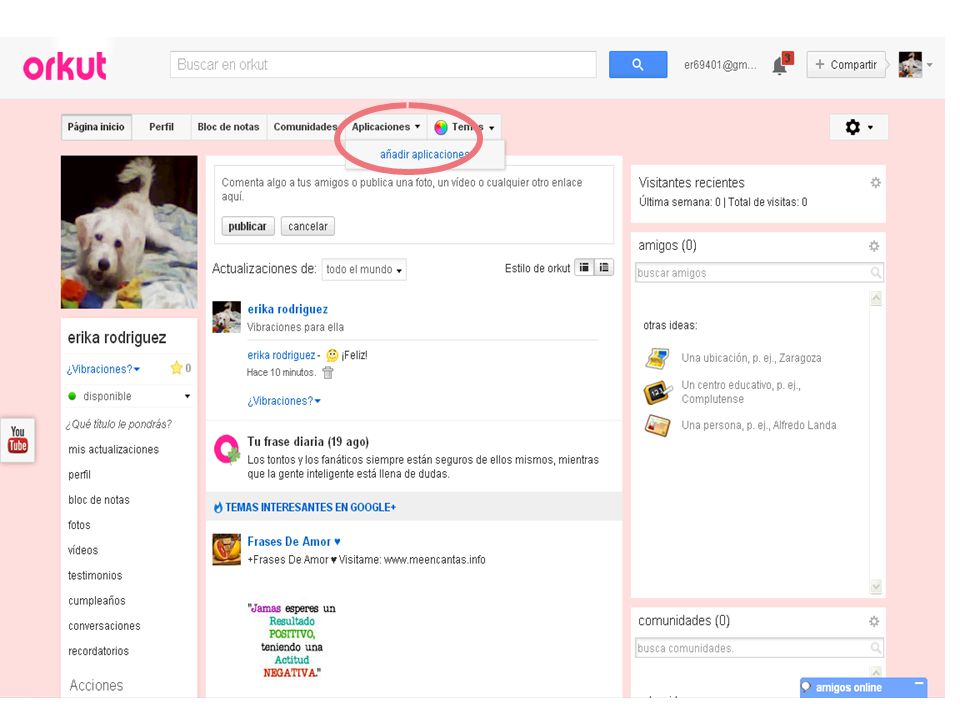Click the Una persona suggestion icon

(x=657, y=425)
